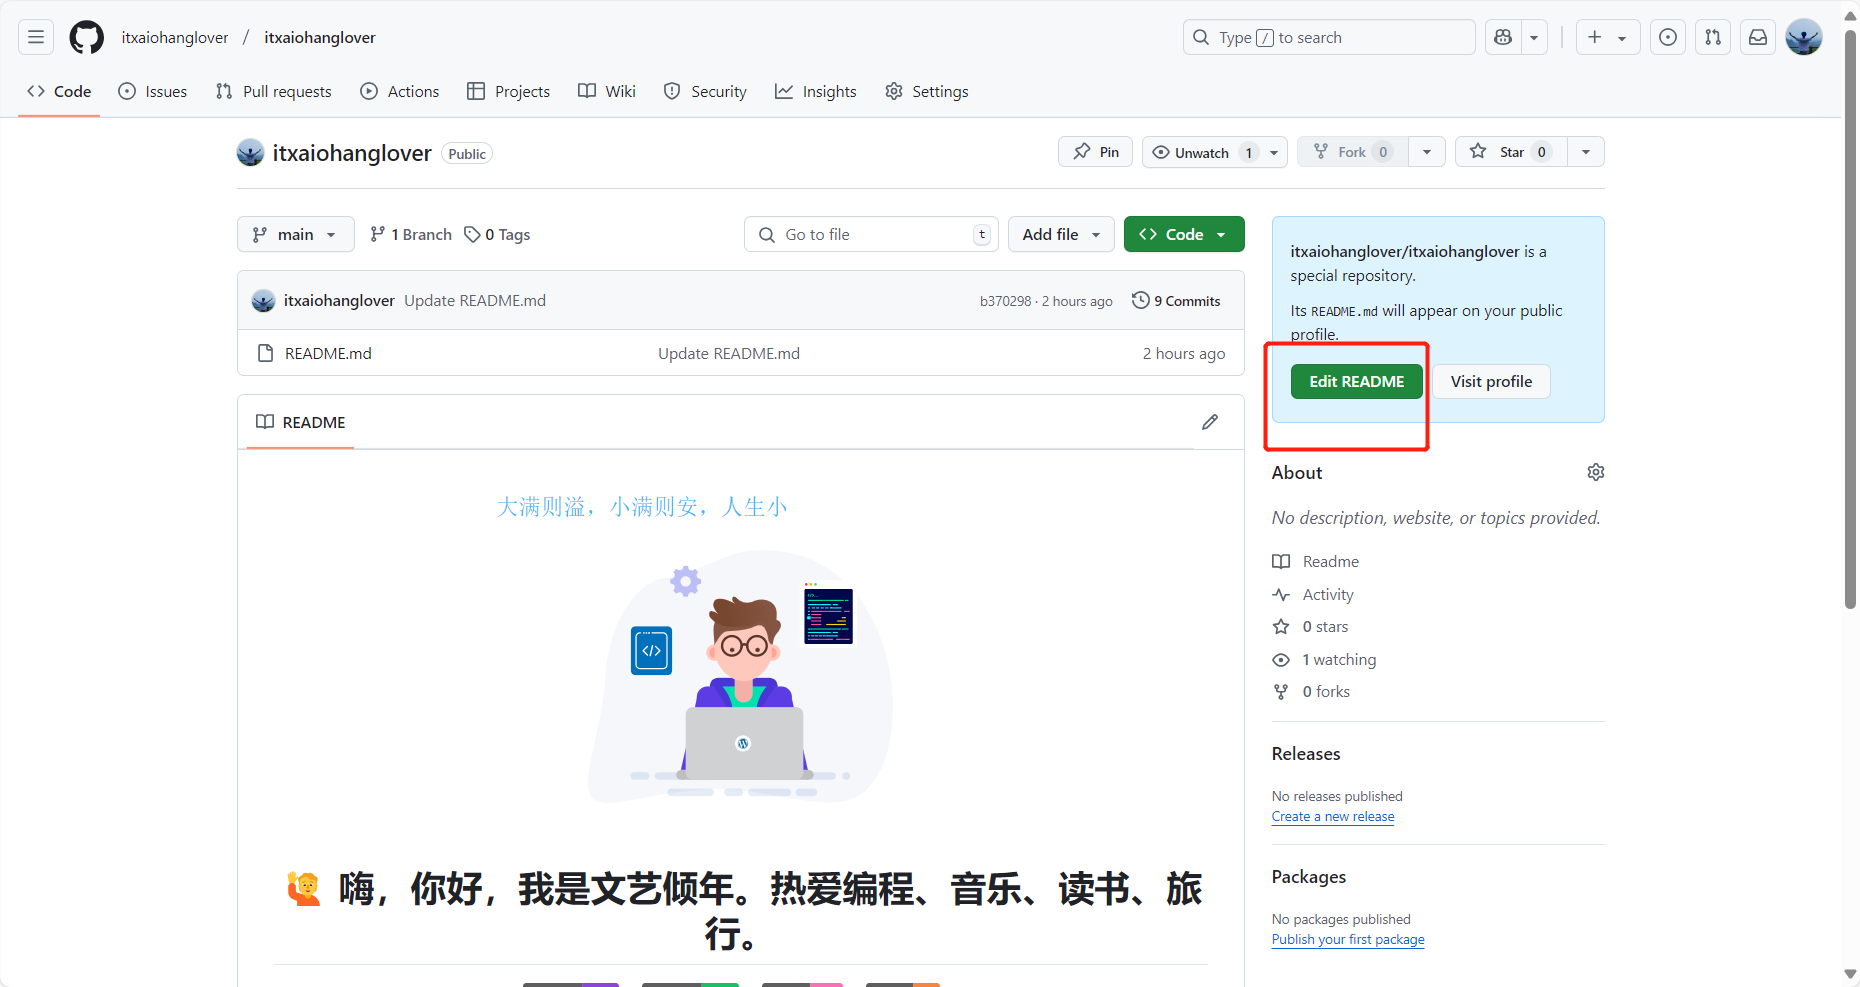Open the notifications inbox icon
Viewport: 1860px width, 987px height.
(x=1756, y=37)
